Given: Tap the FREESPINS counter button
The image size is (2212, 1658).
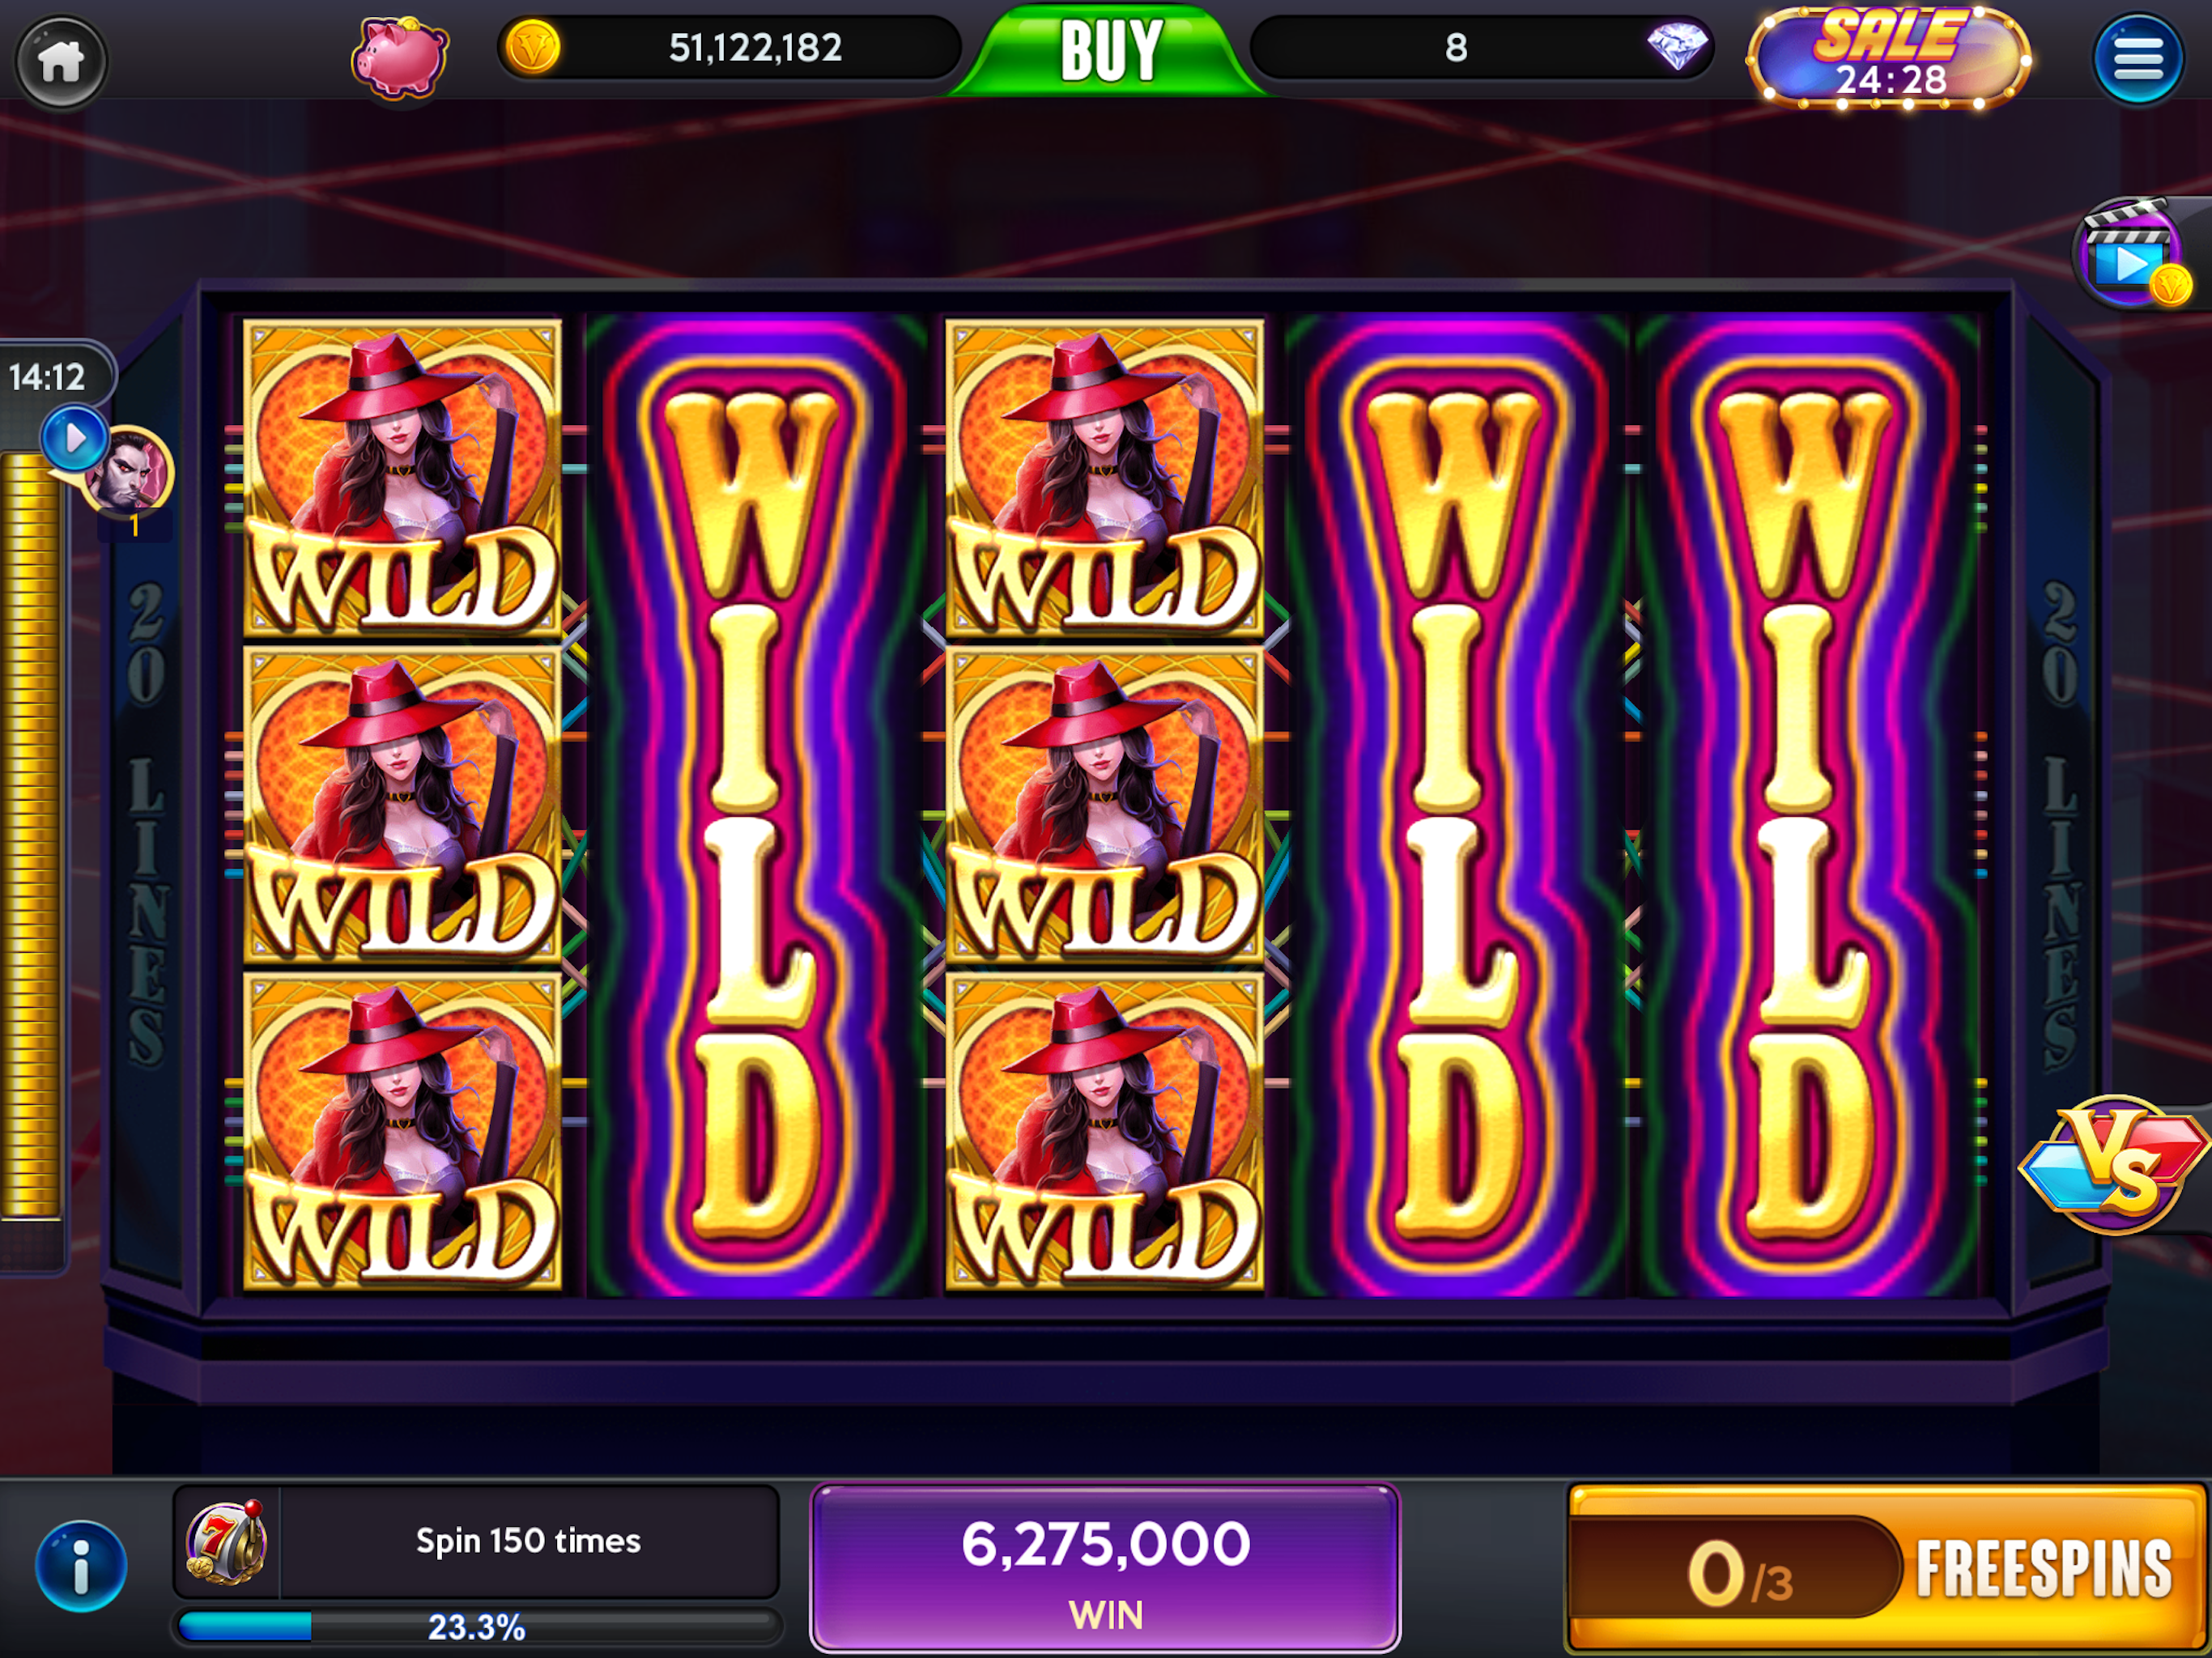Looking at the screenshot, I should pos(1886,1567).
